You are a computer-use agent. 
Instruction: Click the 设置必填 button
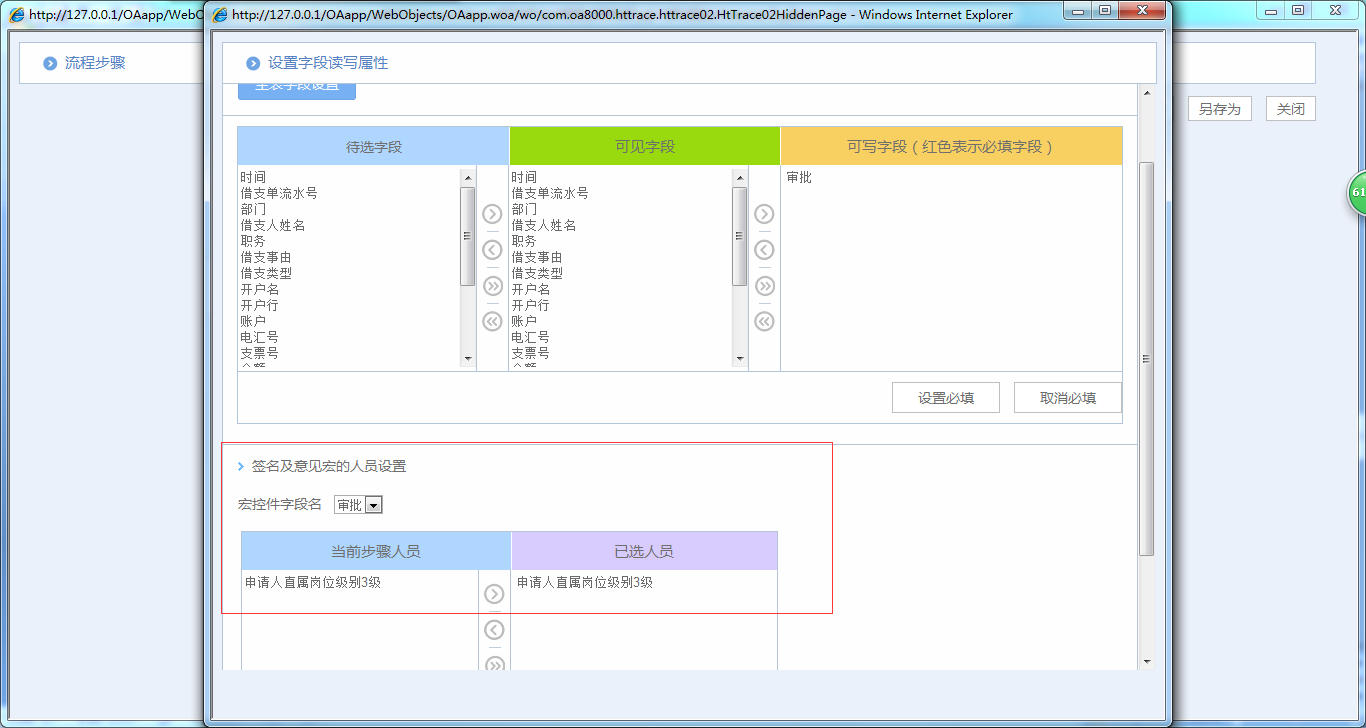[x=945, y=397]
